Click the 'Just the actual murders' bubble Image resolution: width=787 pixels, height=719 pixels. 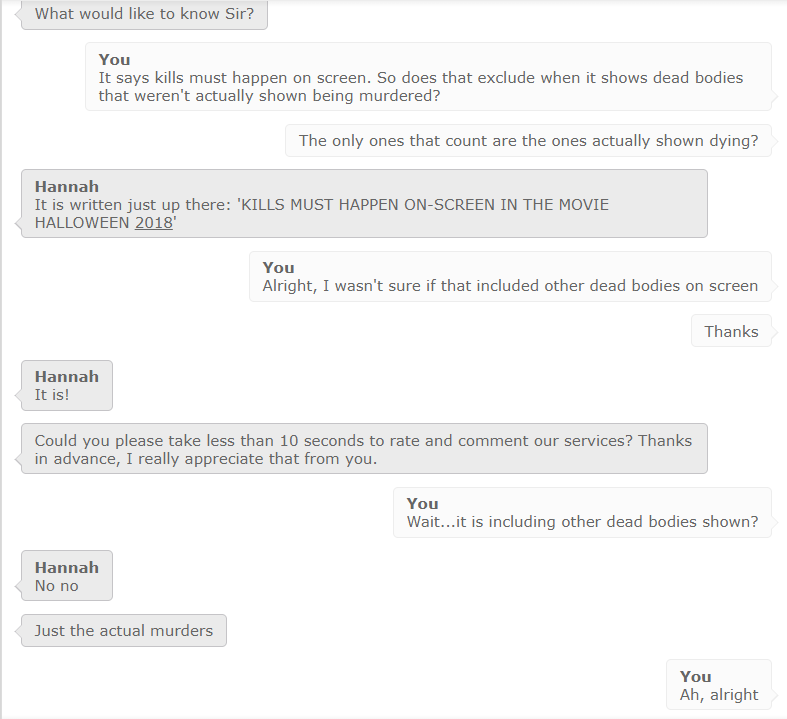123,630
